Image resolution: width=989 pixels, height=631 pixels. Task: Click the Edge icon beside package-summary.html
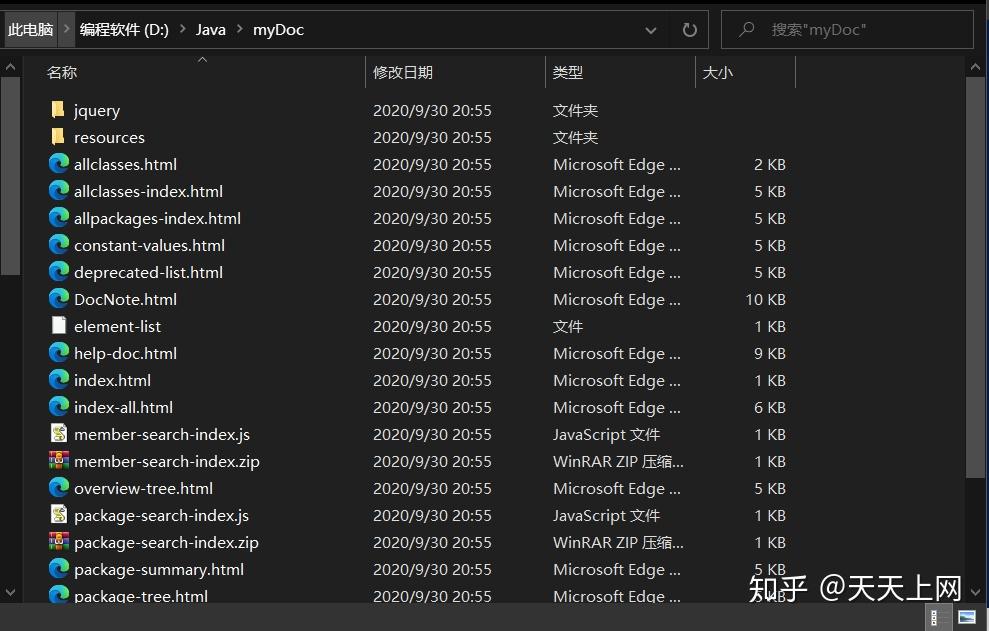point(59,569)
